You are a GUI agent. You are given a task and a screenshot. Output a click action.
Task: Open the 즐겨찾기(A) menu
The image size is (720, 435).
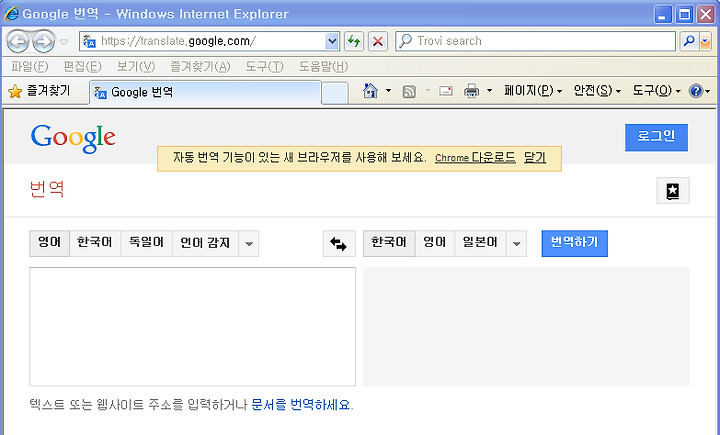200,67
